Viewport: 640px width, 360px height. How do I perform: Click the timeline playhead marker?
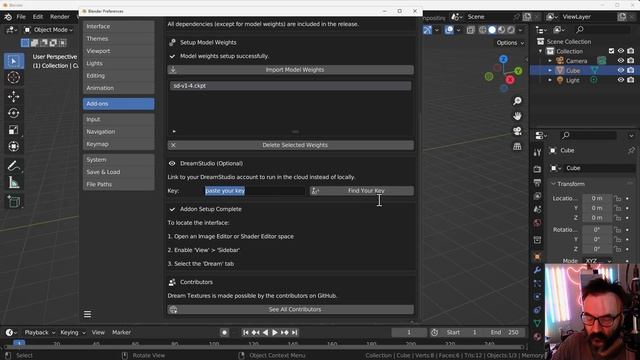coord(19,344)
